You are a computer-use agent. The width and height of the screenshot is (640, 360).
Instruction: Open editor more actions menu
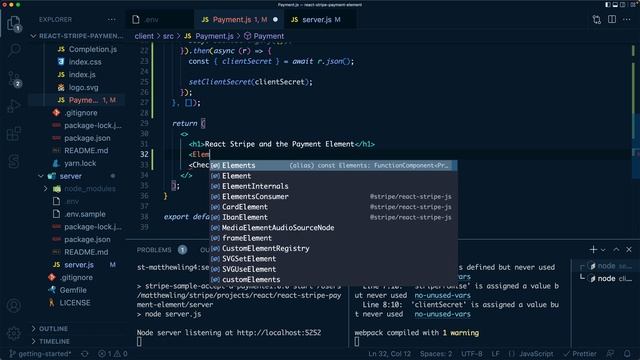tap(627, 20)
